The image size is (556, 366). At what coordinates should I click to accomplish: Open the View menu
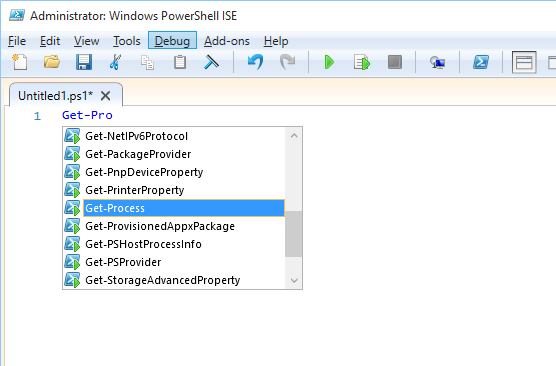pyautogui.click(x=87, y=41)
